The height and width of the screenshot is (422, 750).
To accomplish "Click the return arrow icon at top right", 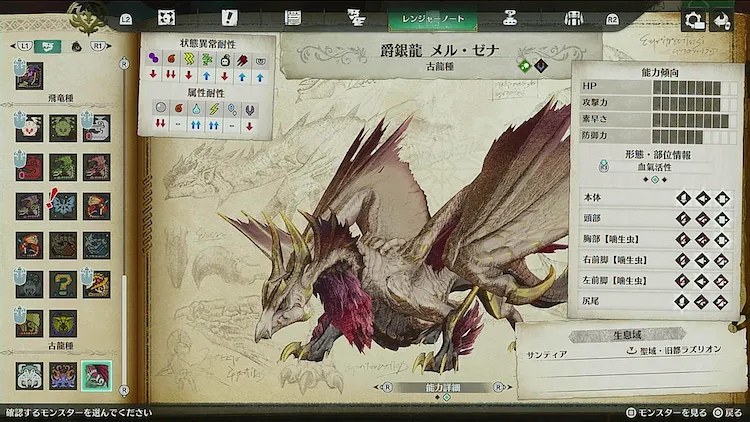I will coord(720,20).
